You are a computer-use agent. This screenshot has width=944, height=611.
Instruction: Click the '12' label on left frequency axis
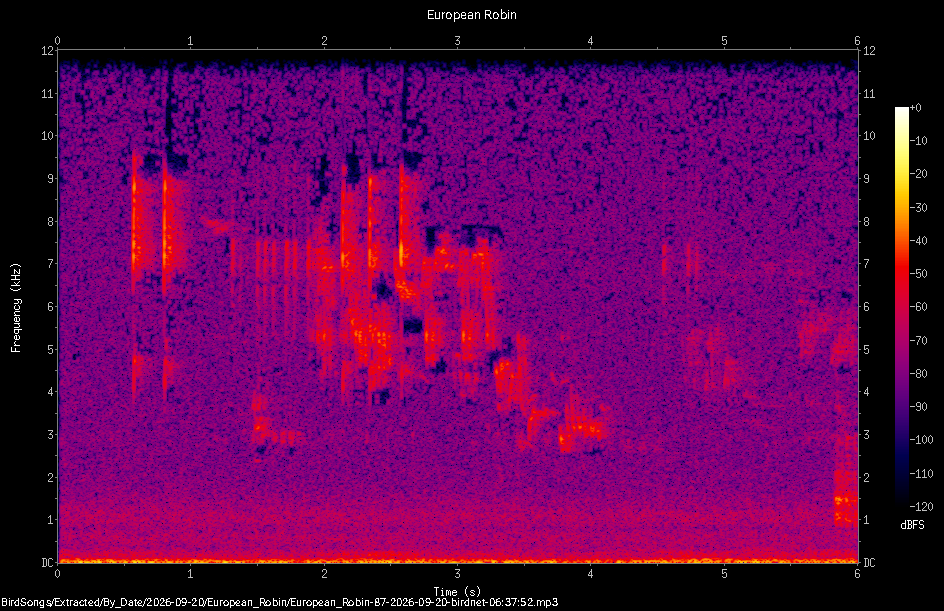click(x=48, y=51)
